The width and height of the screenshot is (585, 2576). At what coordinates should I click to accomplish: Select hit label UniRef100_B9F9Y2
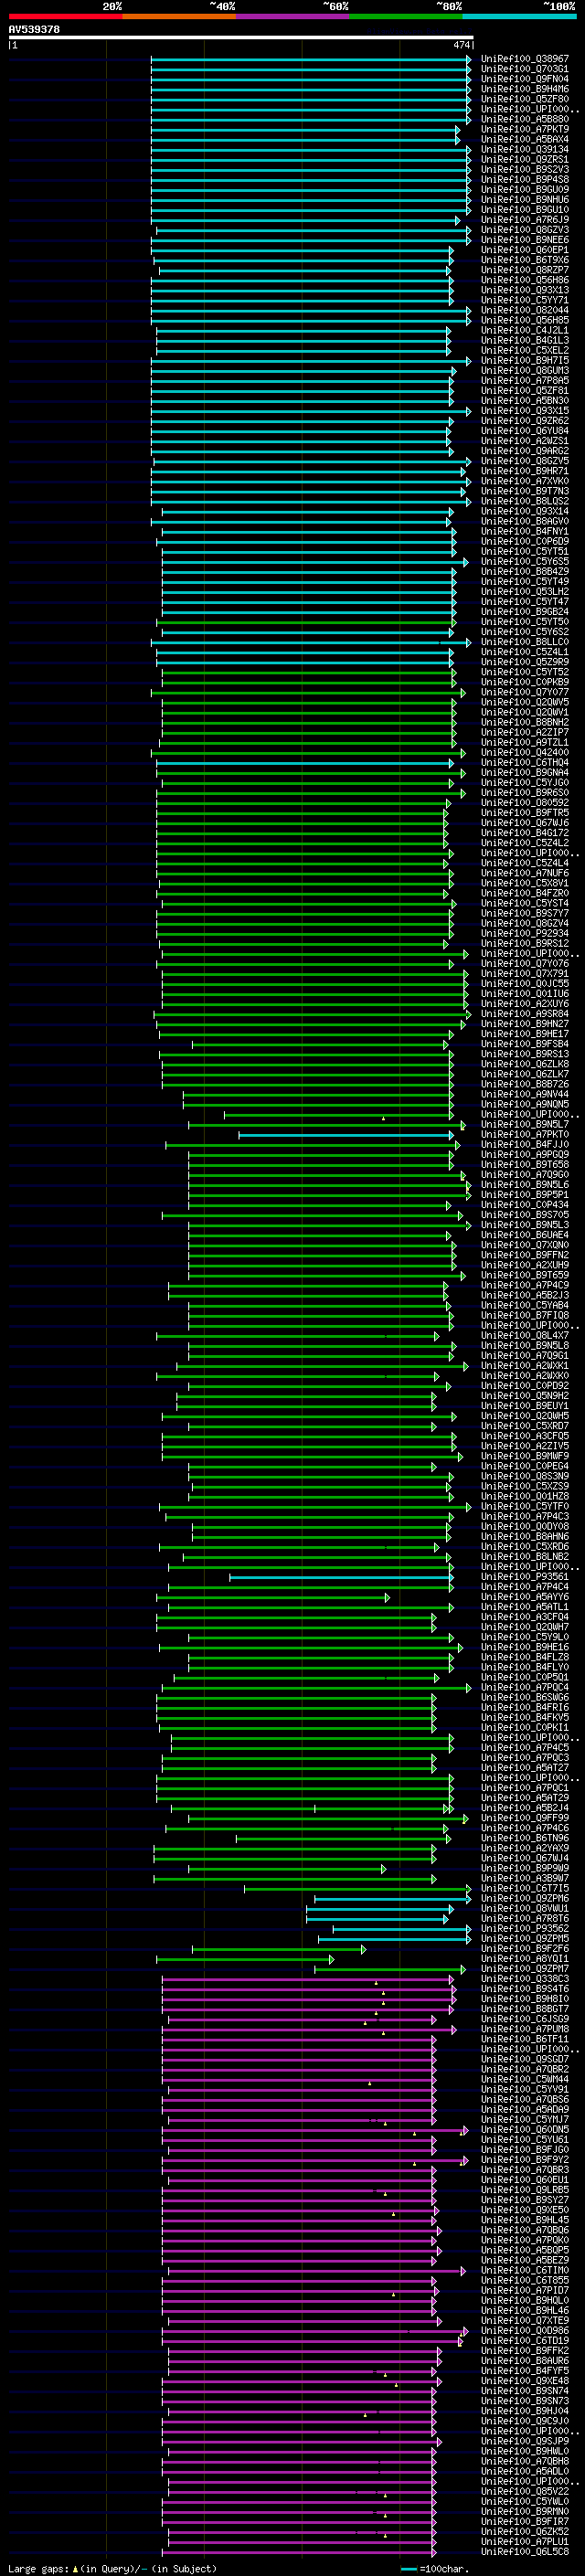click(525, 2159)
